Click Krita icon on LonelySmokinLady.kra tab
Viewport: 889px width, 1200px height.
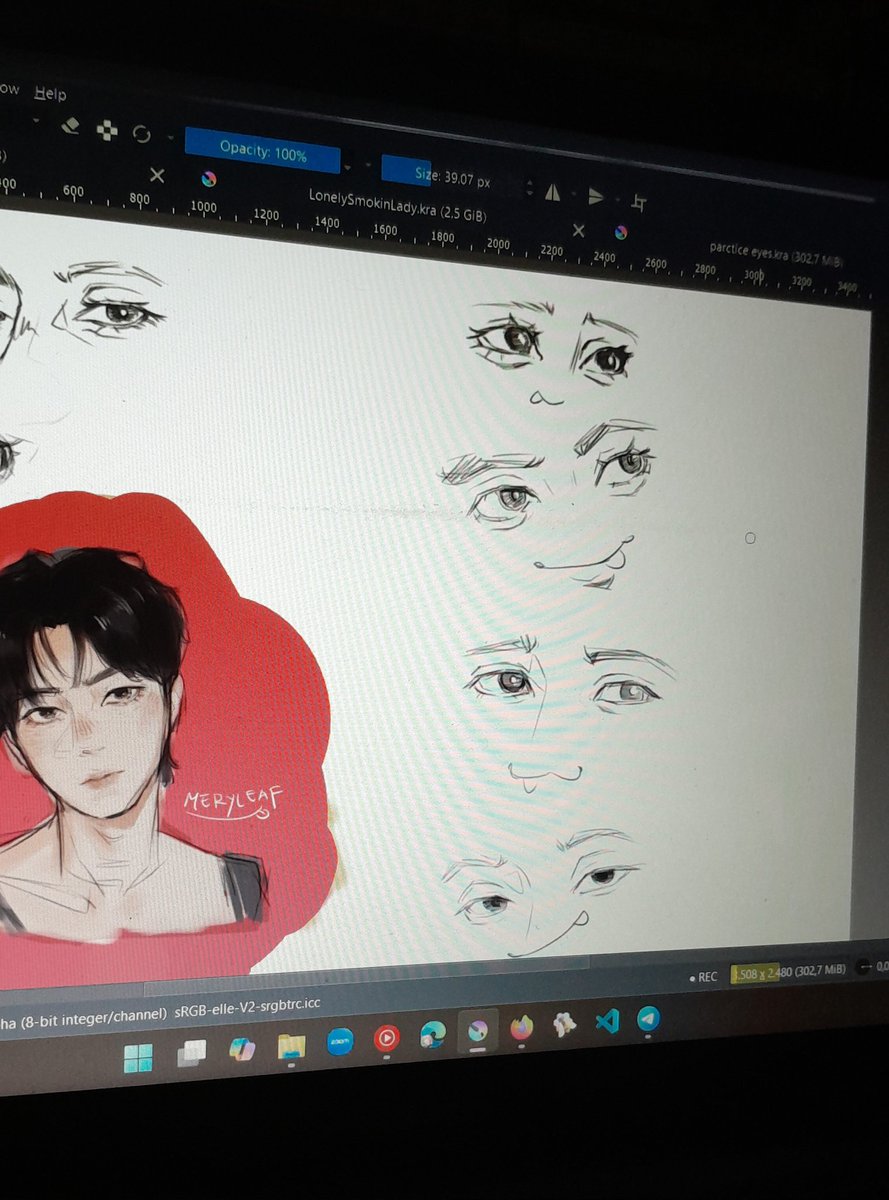tap(208, 179)
